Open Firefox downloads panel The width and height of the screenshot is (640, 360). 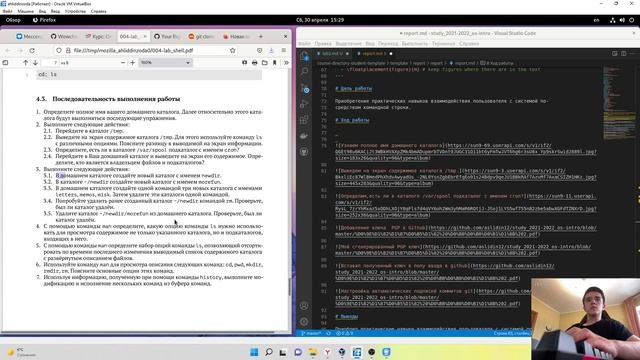pos(271,50)
